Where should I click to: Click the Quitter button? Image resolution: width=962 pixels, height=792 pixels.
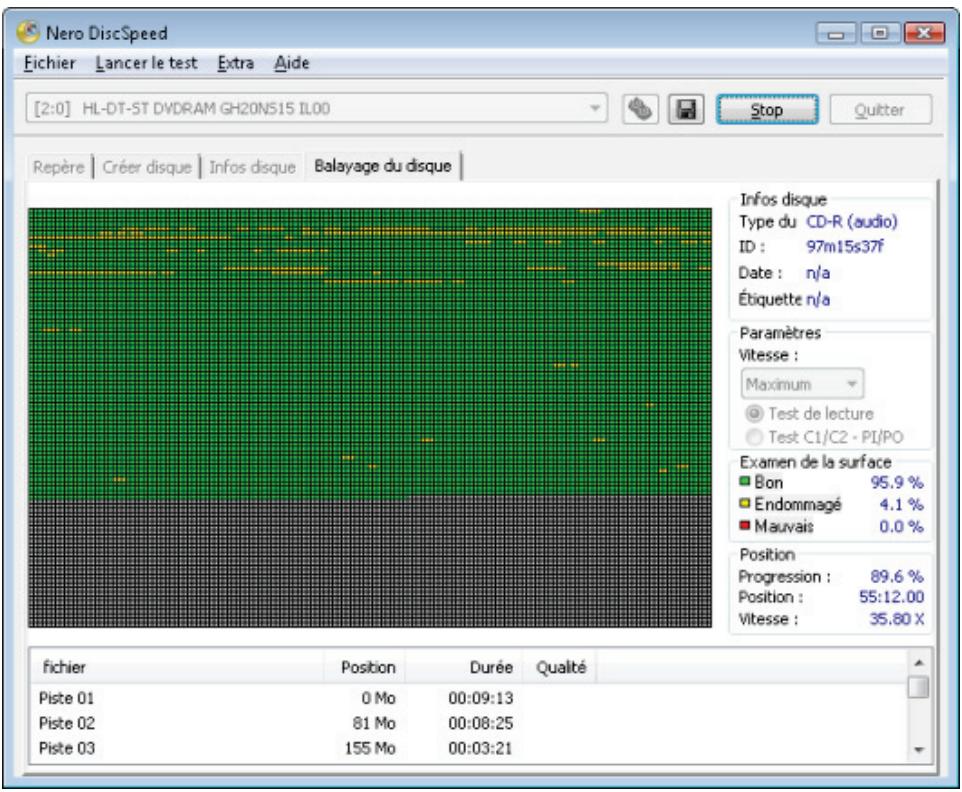click(880, 110)
